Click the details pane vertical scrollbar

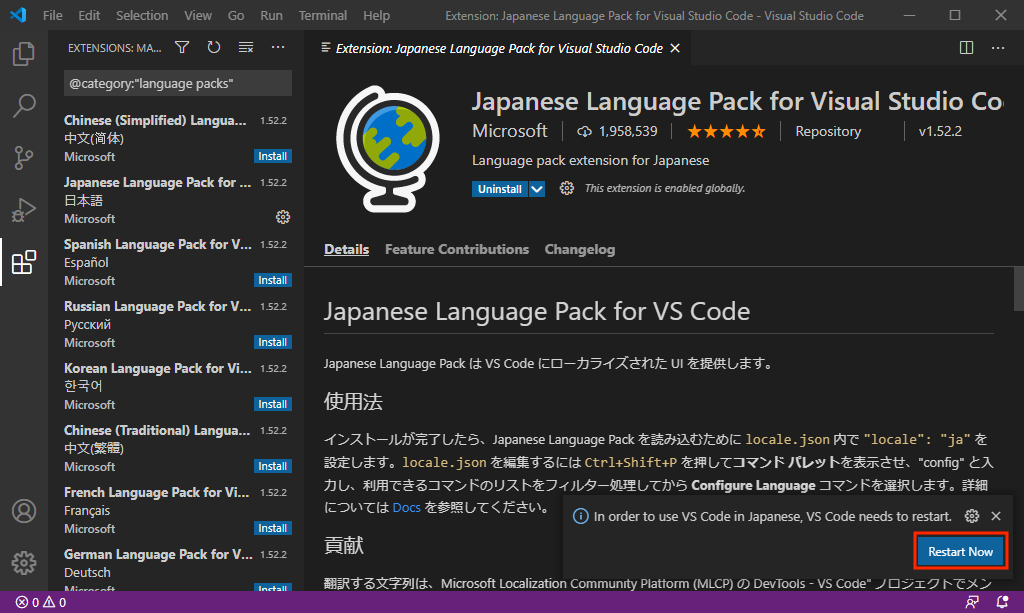coord(1018,289)
